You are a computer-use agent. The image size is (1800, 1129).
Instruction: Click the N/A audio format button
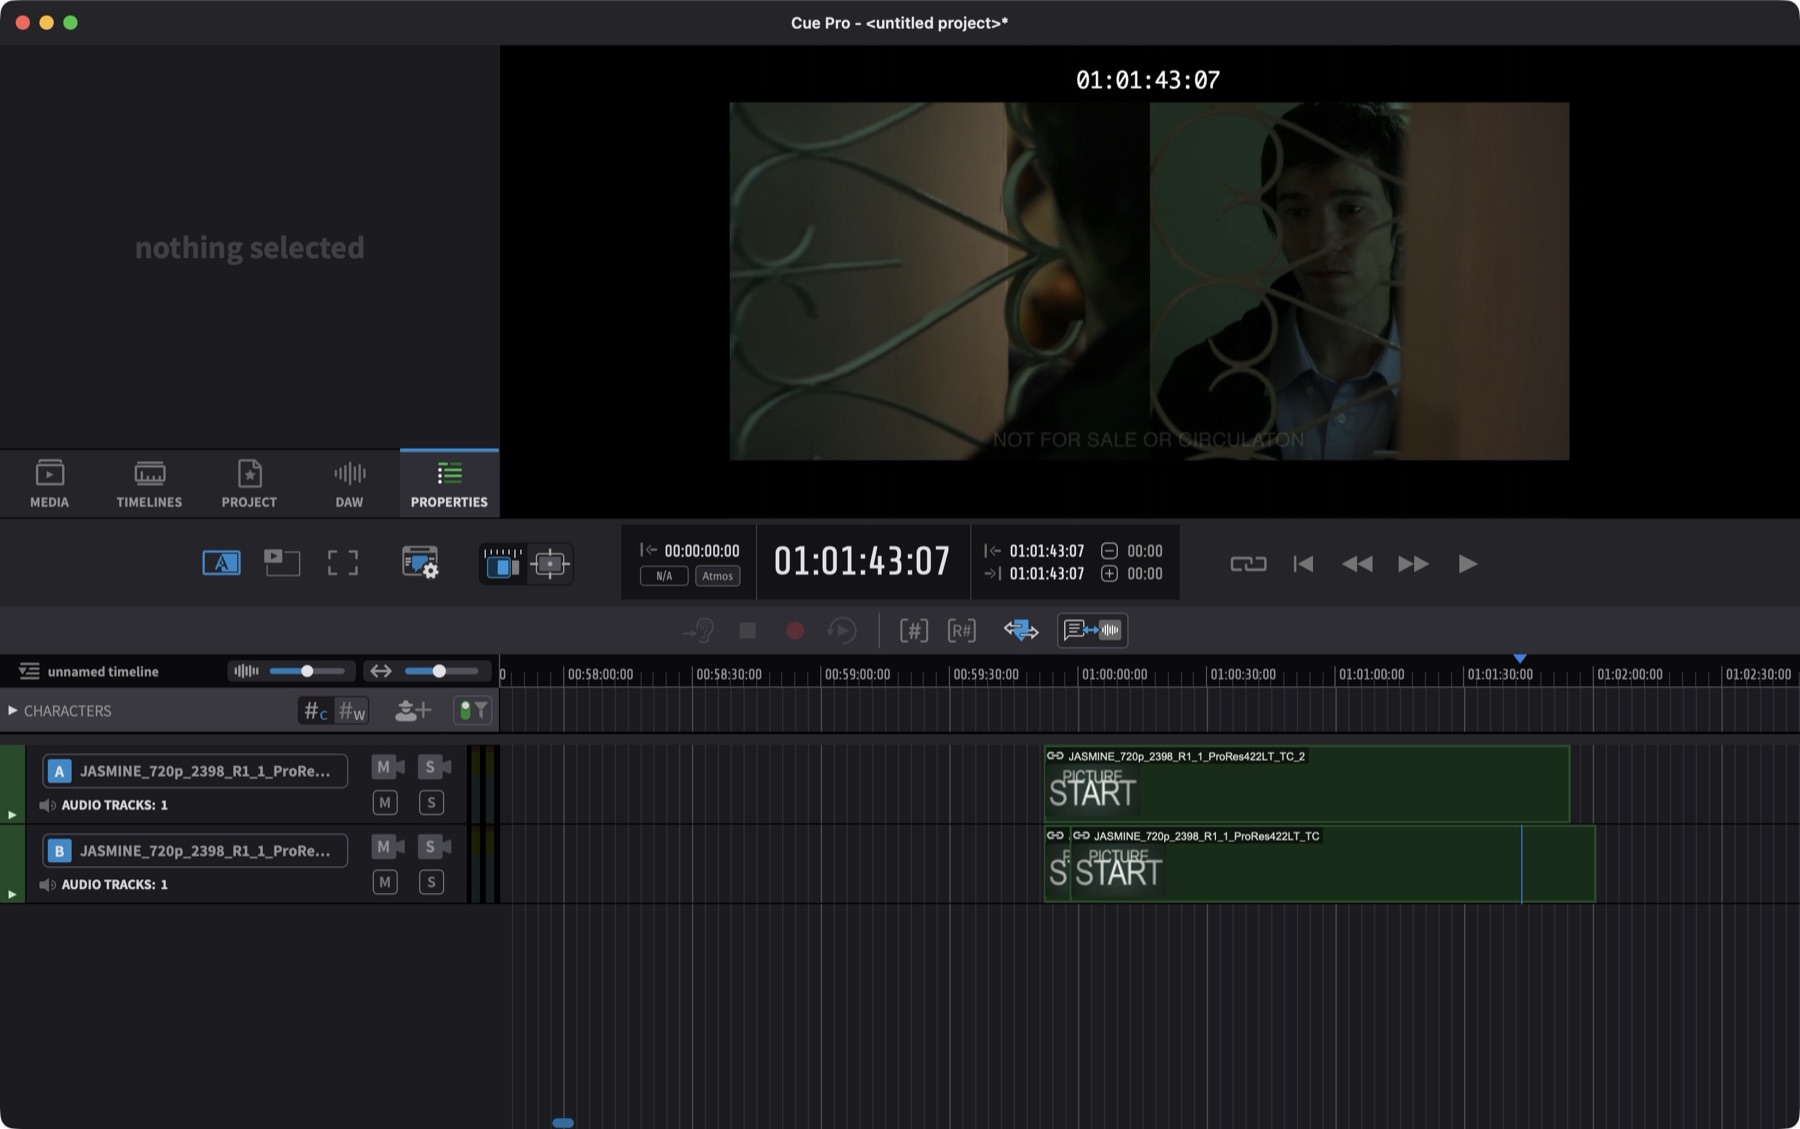[x=664, y=576]
